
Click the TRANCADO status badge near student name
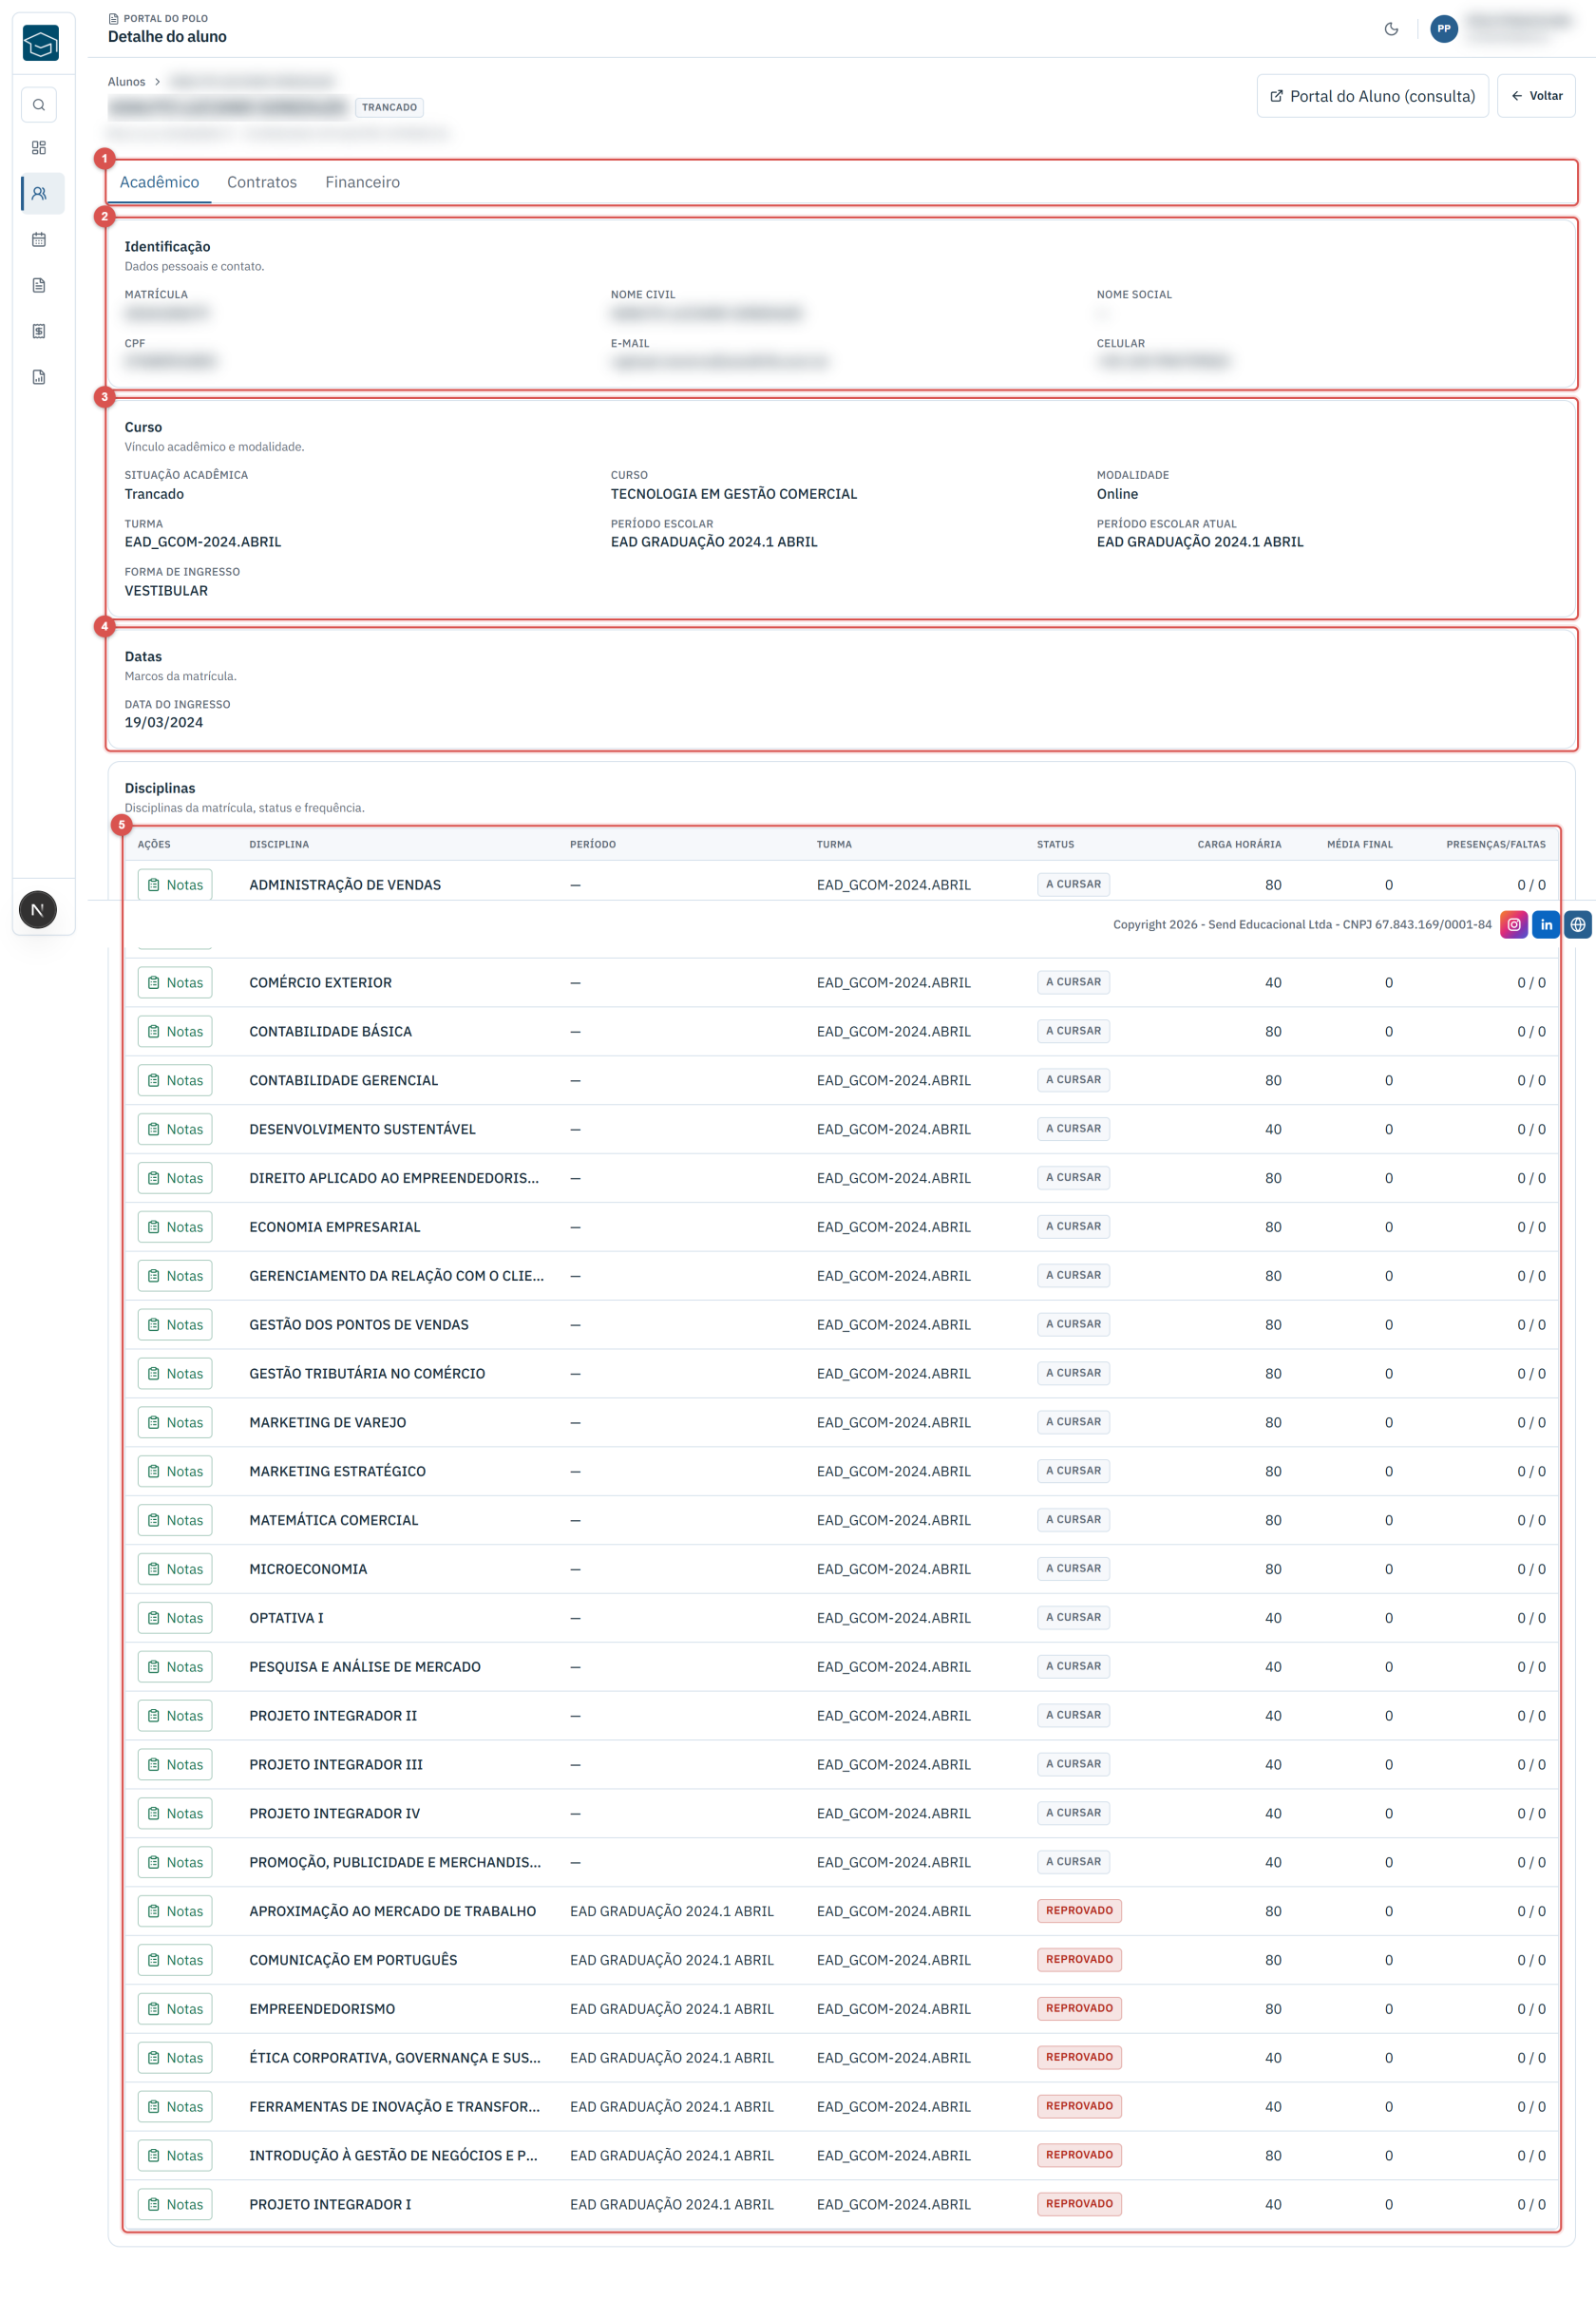[x=389, y=108]
